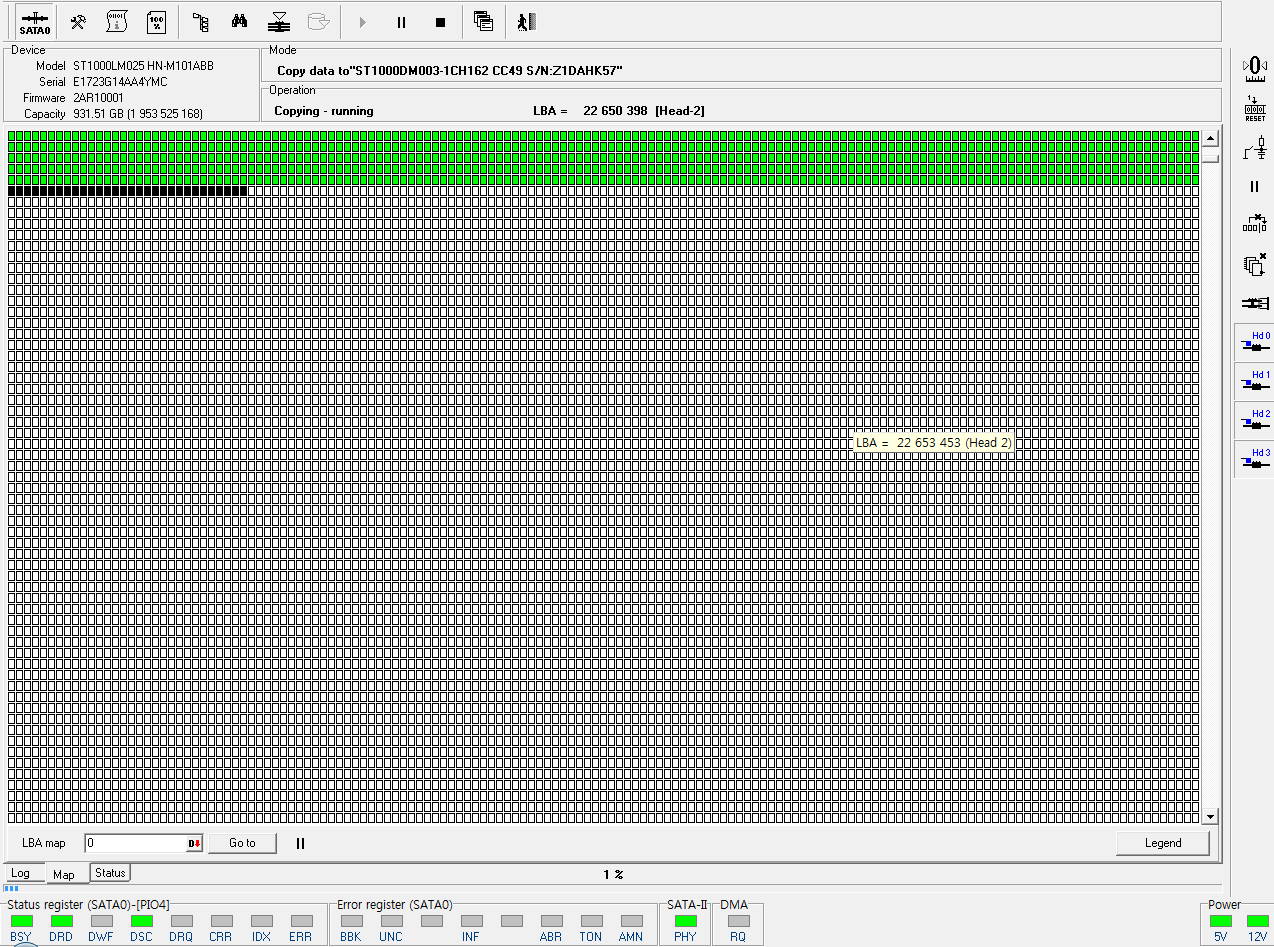Click the grayed disk export icon
This screenshot has width=1274, height=947.
(319, 21)
